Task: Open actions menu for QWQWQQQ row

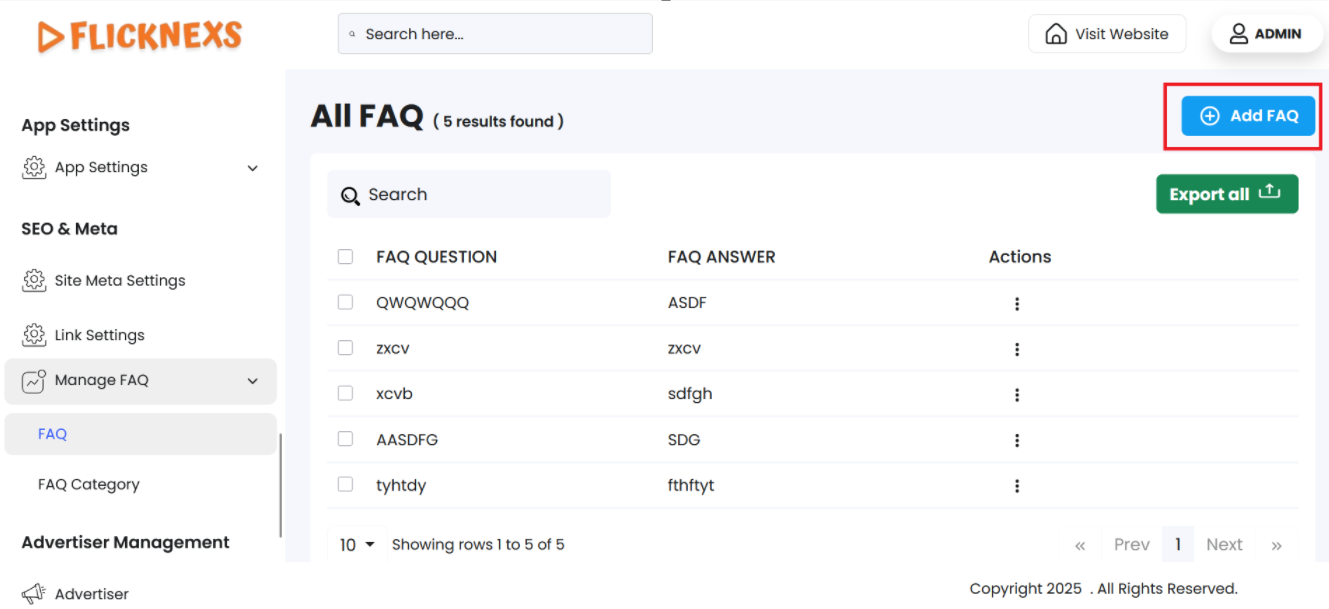Action: 1016,304
